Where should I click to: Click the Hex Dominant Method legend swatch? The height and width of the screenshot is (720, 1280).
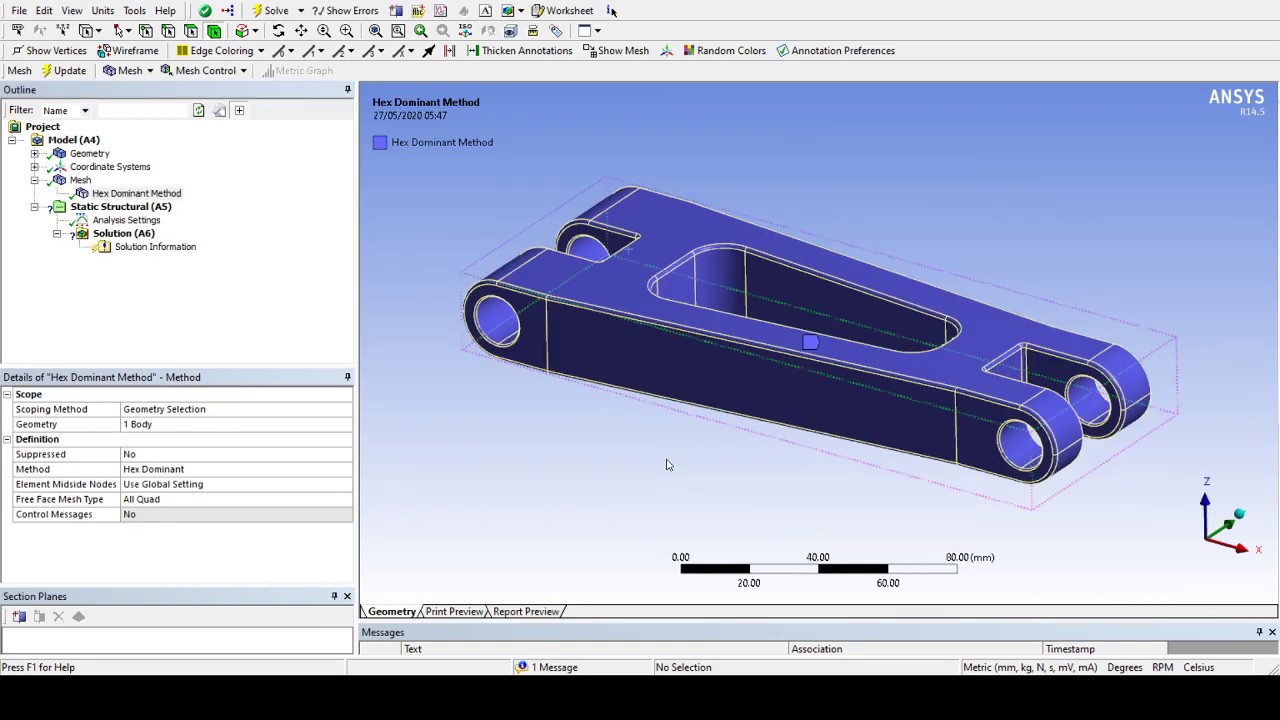(380, 143)
